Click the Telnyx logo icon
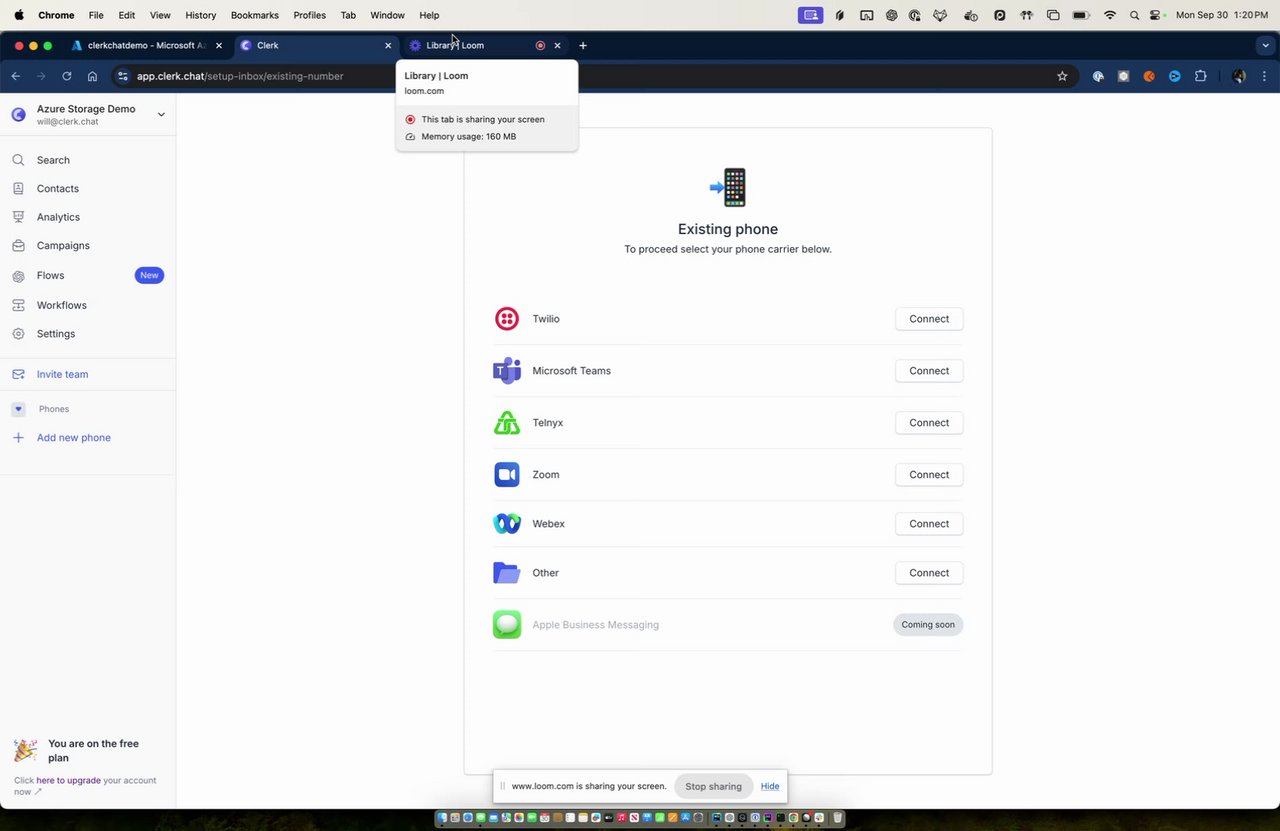Viewport: 1280px width, 831px height. [507, 423]
